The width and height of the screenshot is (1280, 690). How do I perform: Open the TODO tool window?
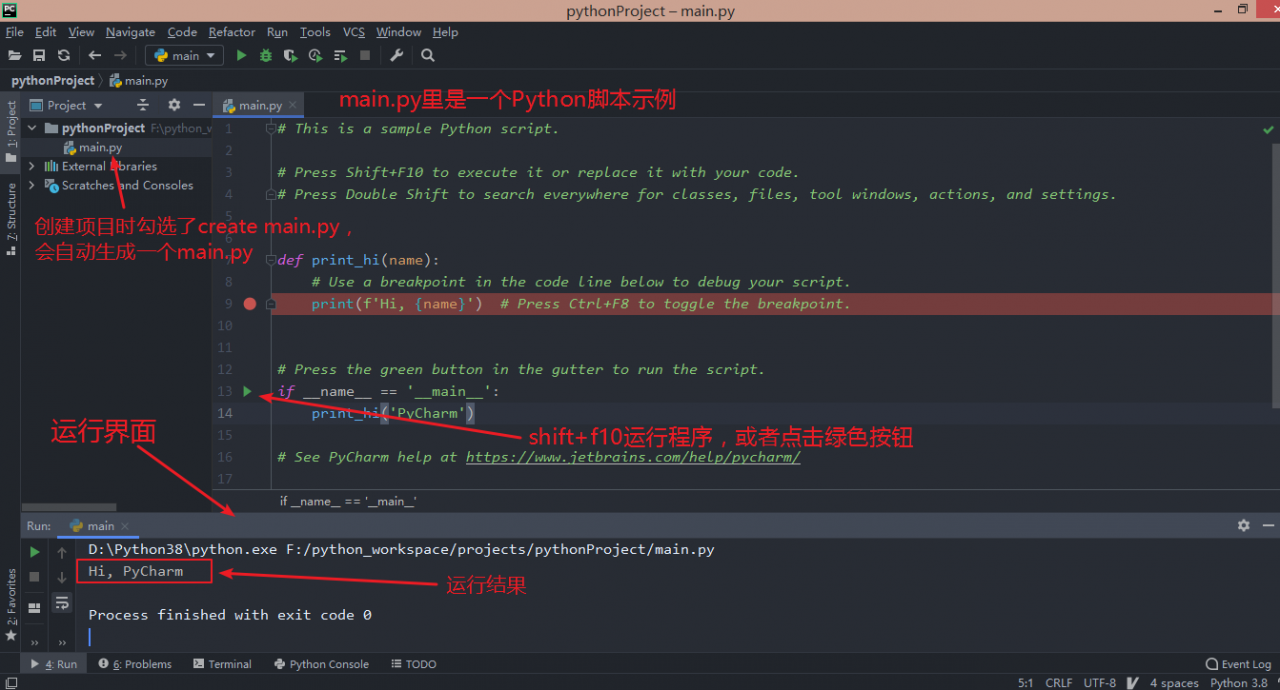[x=414, y=664]
